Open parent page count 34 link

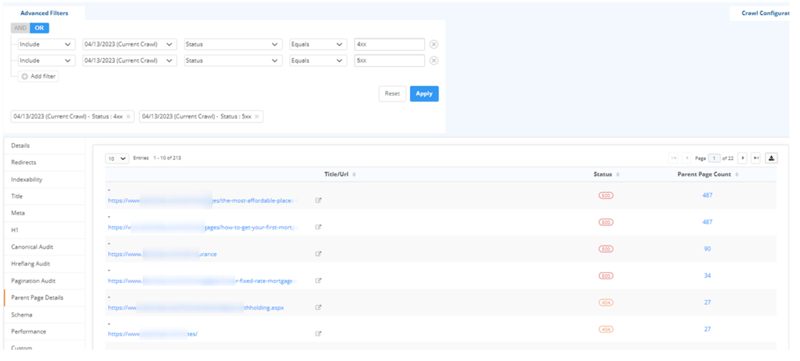click(707, 275)
